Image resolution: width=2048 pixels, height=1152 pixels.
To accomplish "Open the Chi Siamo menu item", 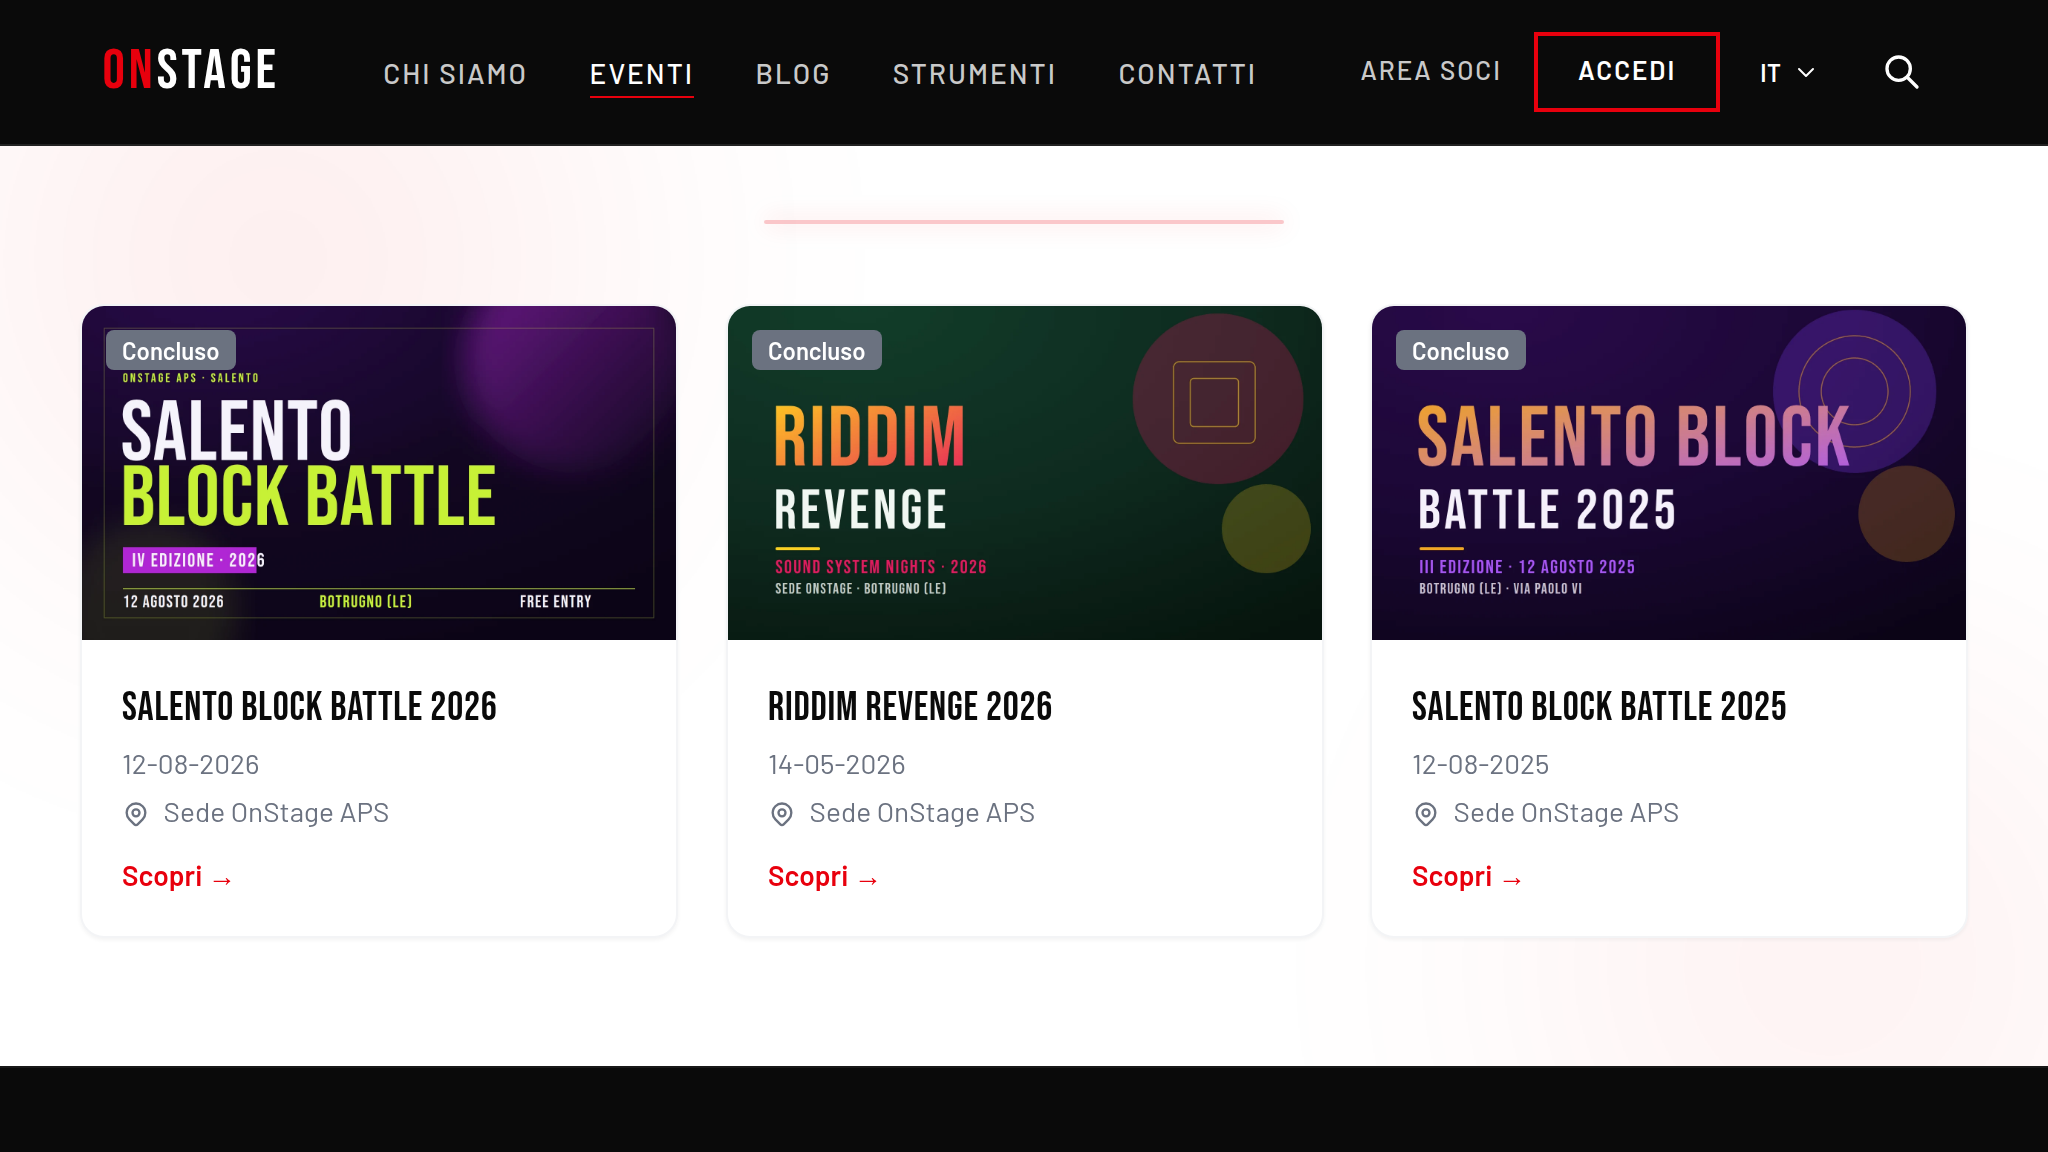I will (455, 74).
